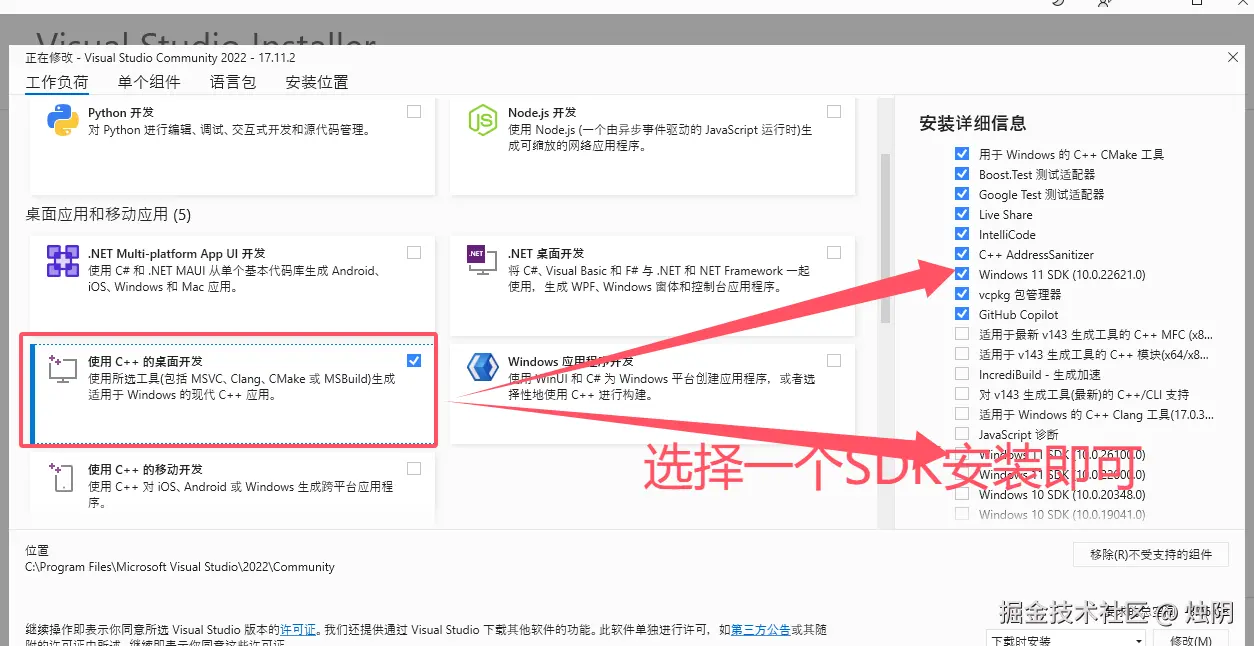Image resolution: width=1254 pixels, height=646 pixels.
Task: Check the JavaScript 诊断 component
Action: 962,434
